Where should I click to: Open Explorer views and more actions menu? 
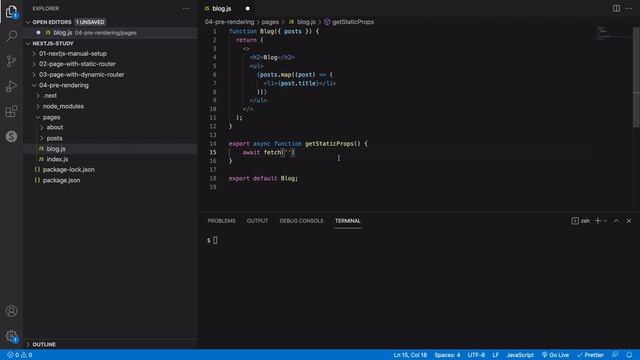(x=186, y=9)
